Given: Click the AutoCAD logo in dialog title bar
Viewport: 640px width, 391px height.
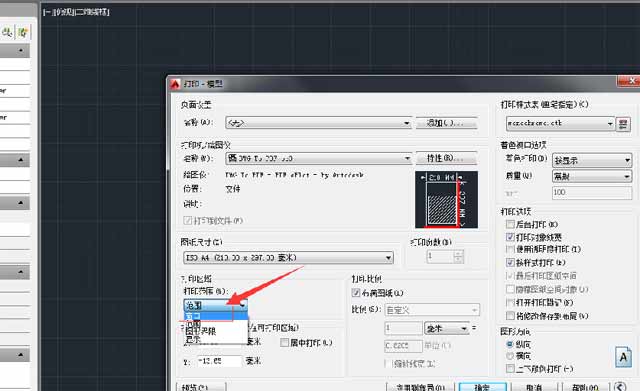Looking at the screenshot, I should 175,84.
